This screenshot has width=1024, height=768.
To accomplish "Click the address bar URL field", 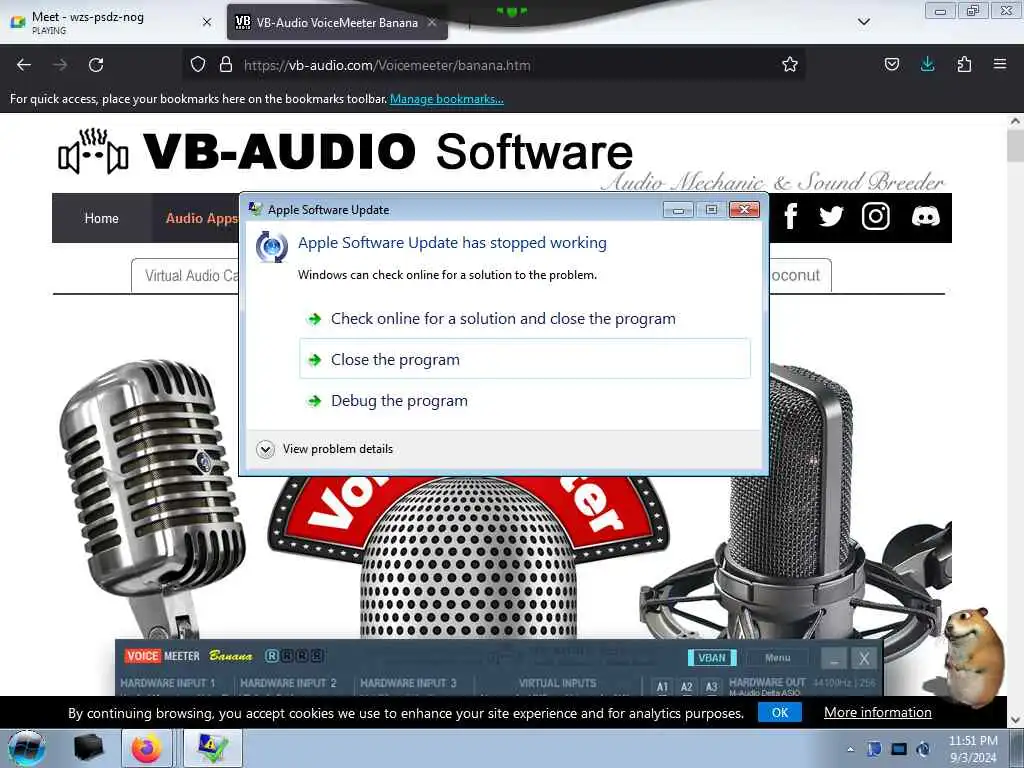I will coord(493,65).
